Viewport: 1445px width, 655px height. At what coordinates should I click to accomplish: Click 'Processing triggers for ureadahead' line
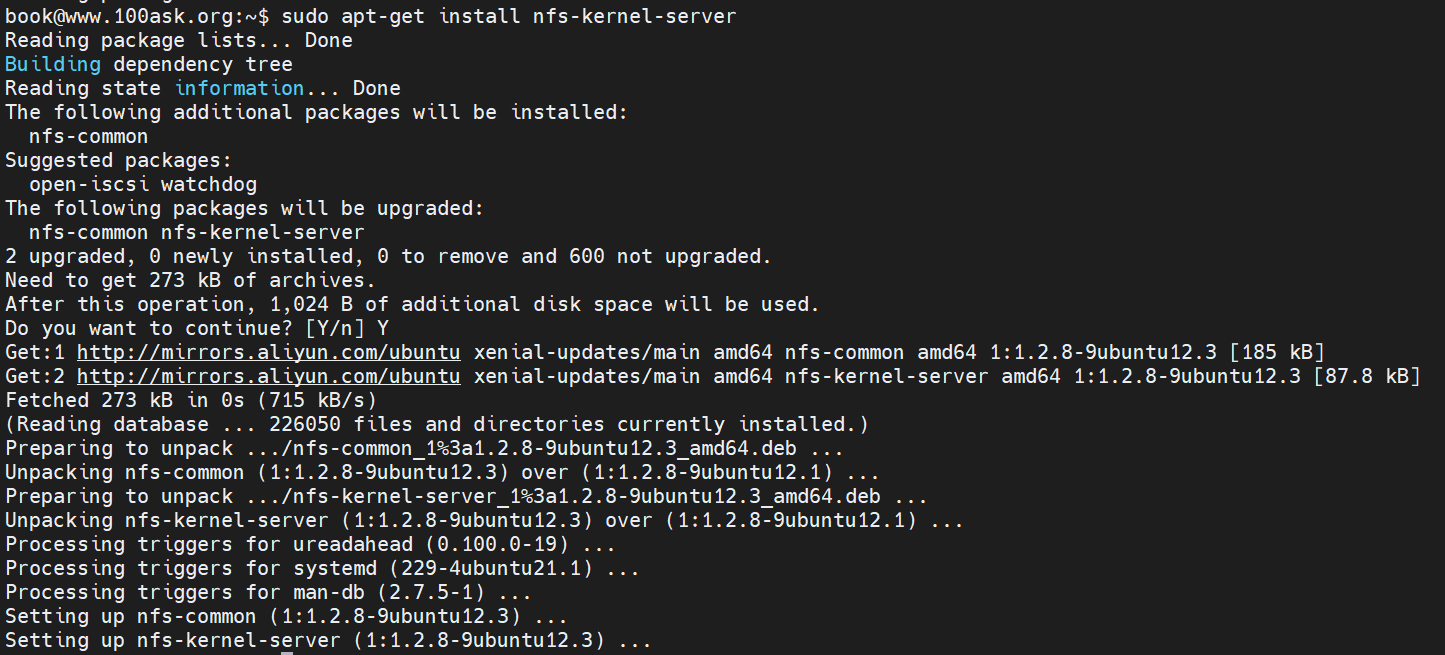pos(311,544)
